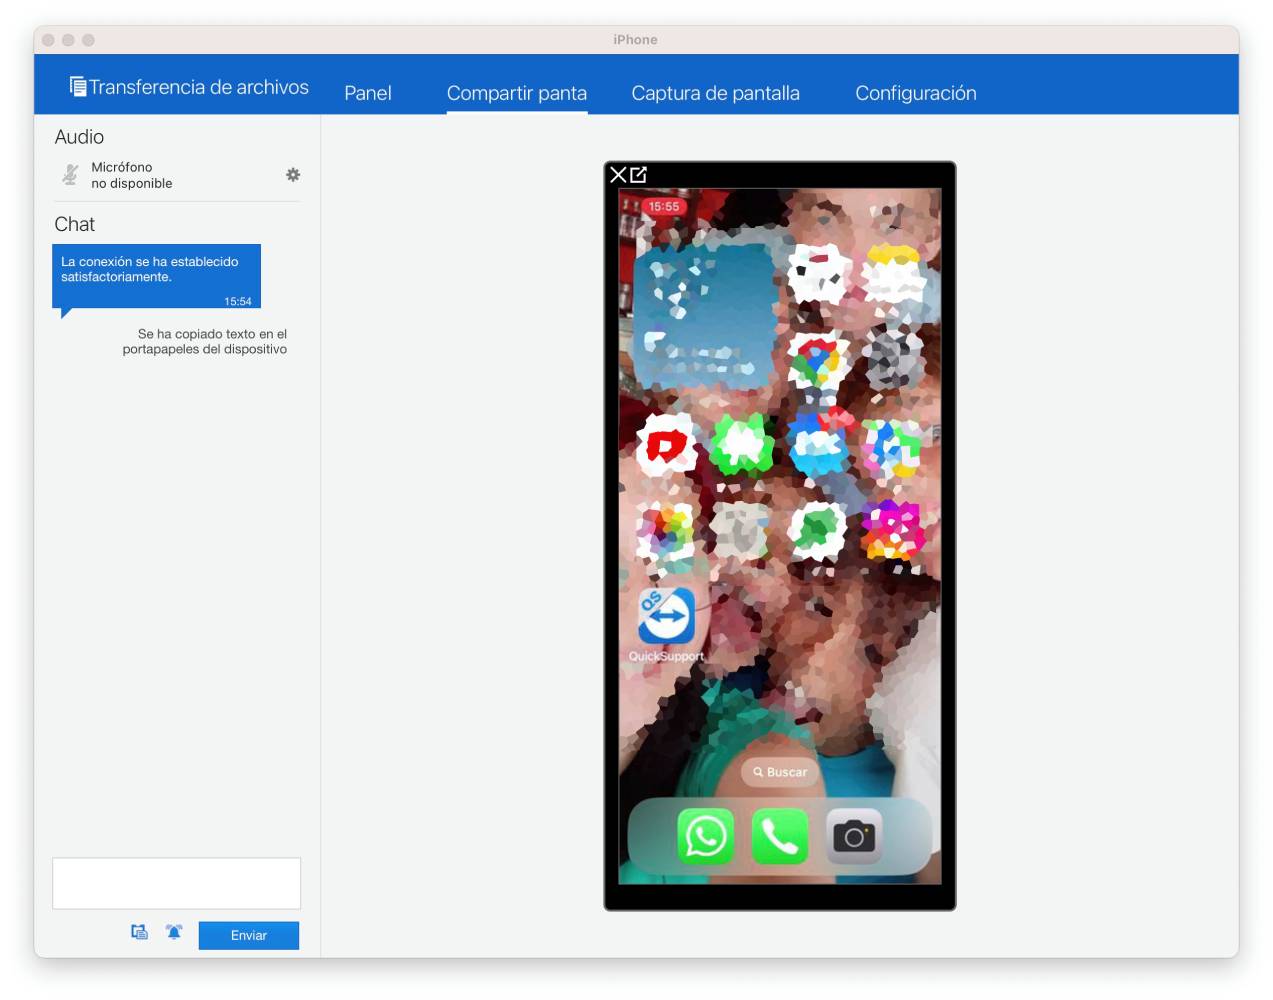Click the chat message input box
The width and height of the screenshot is (1273, 1000).
point(176,883)
